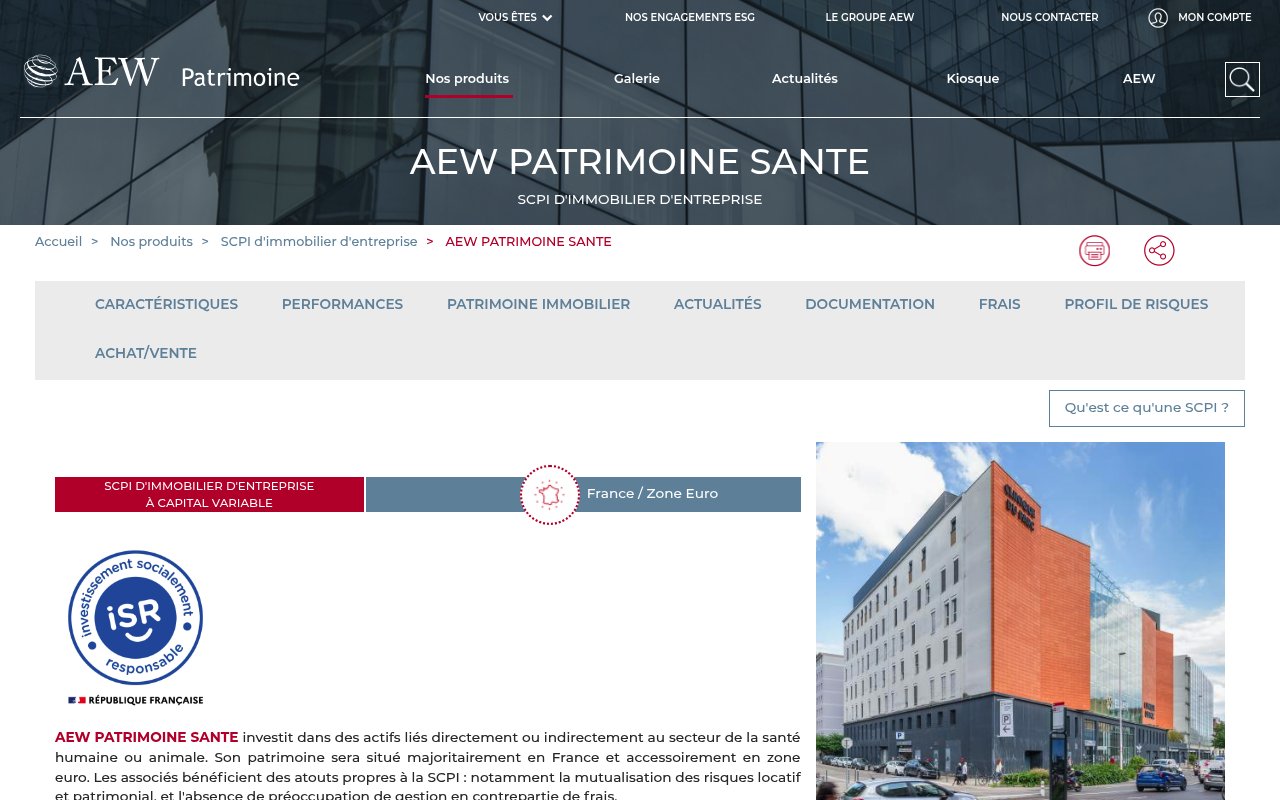Click France / Zone Euro label
The height and width of the screenshot is (800, 1280).
click(652, 494)
